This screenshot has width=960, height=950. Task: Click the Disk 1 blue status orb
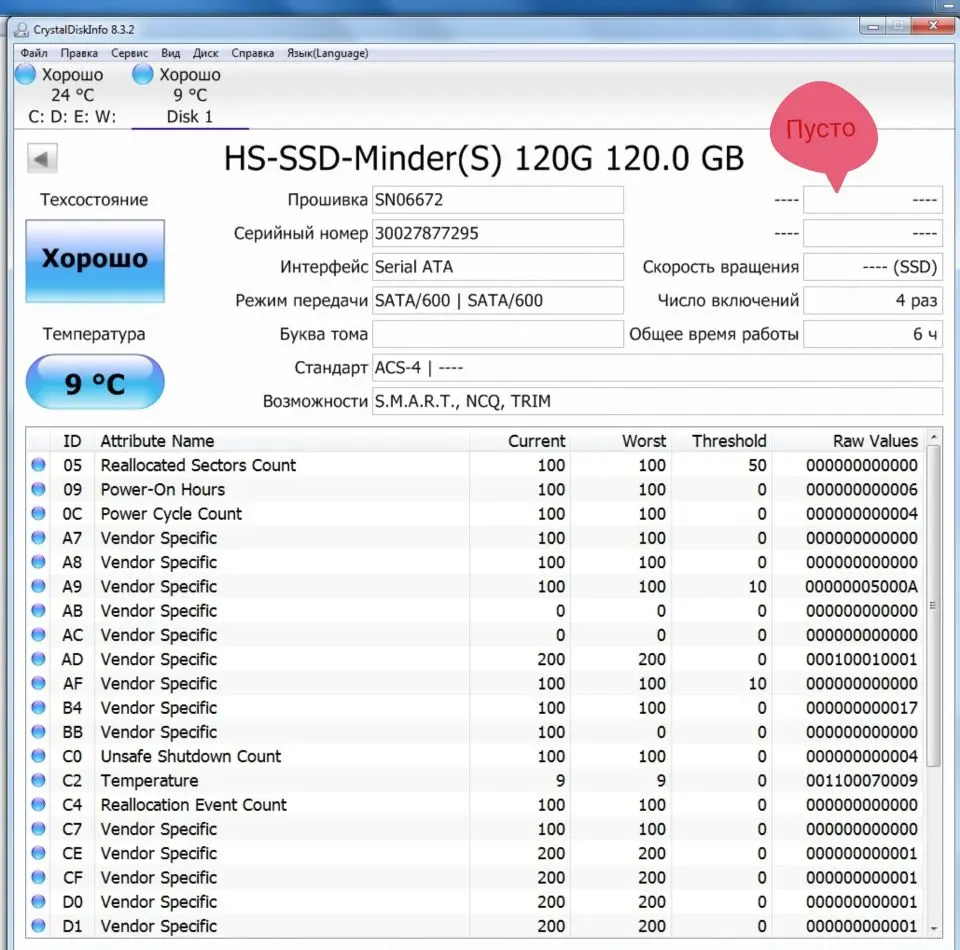coord(144,75)
